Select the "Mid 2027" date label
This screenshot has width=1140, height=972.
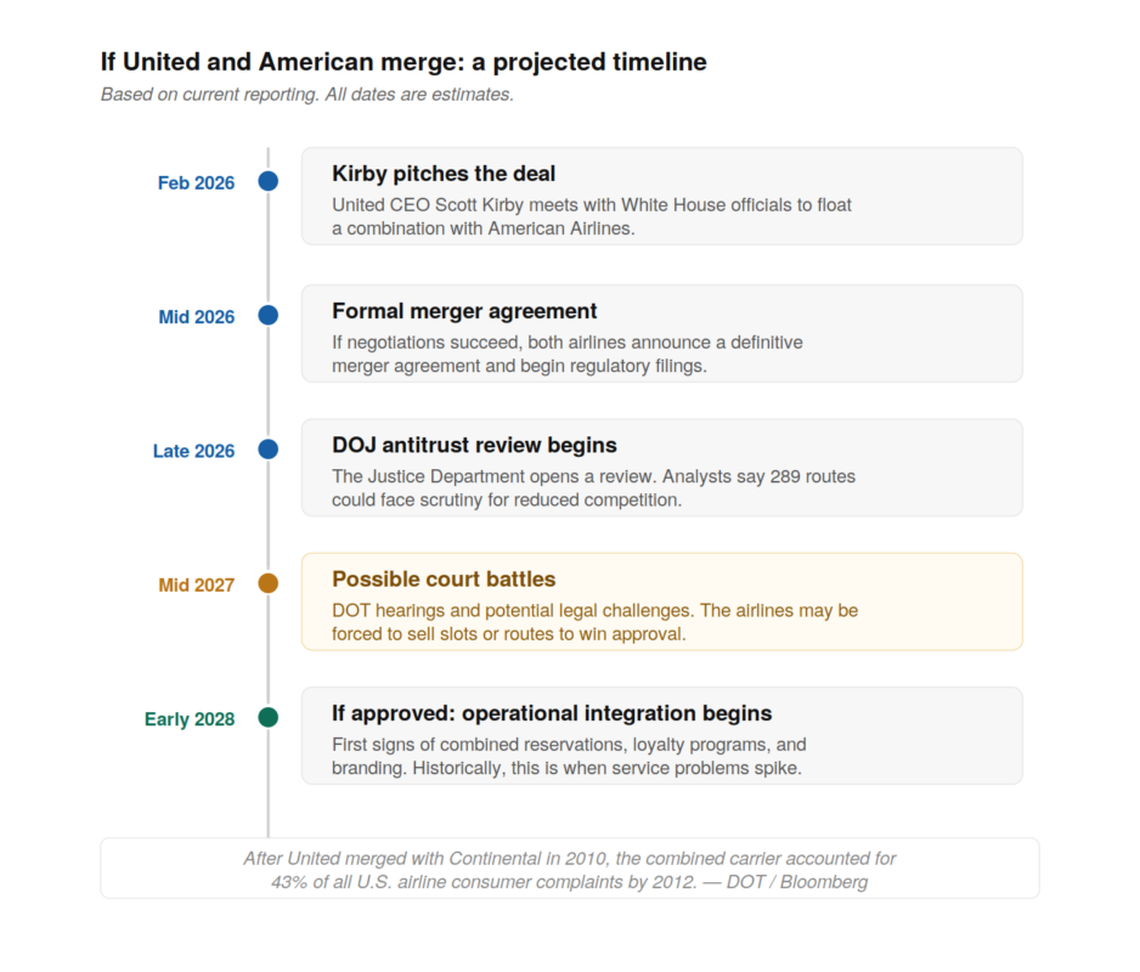pos(196,585)
